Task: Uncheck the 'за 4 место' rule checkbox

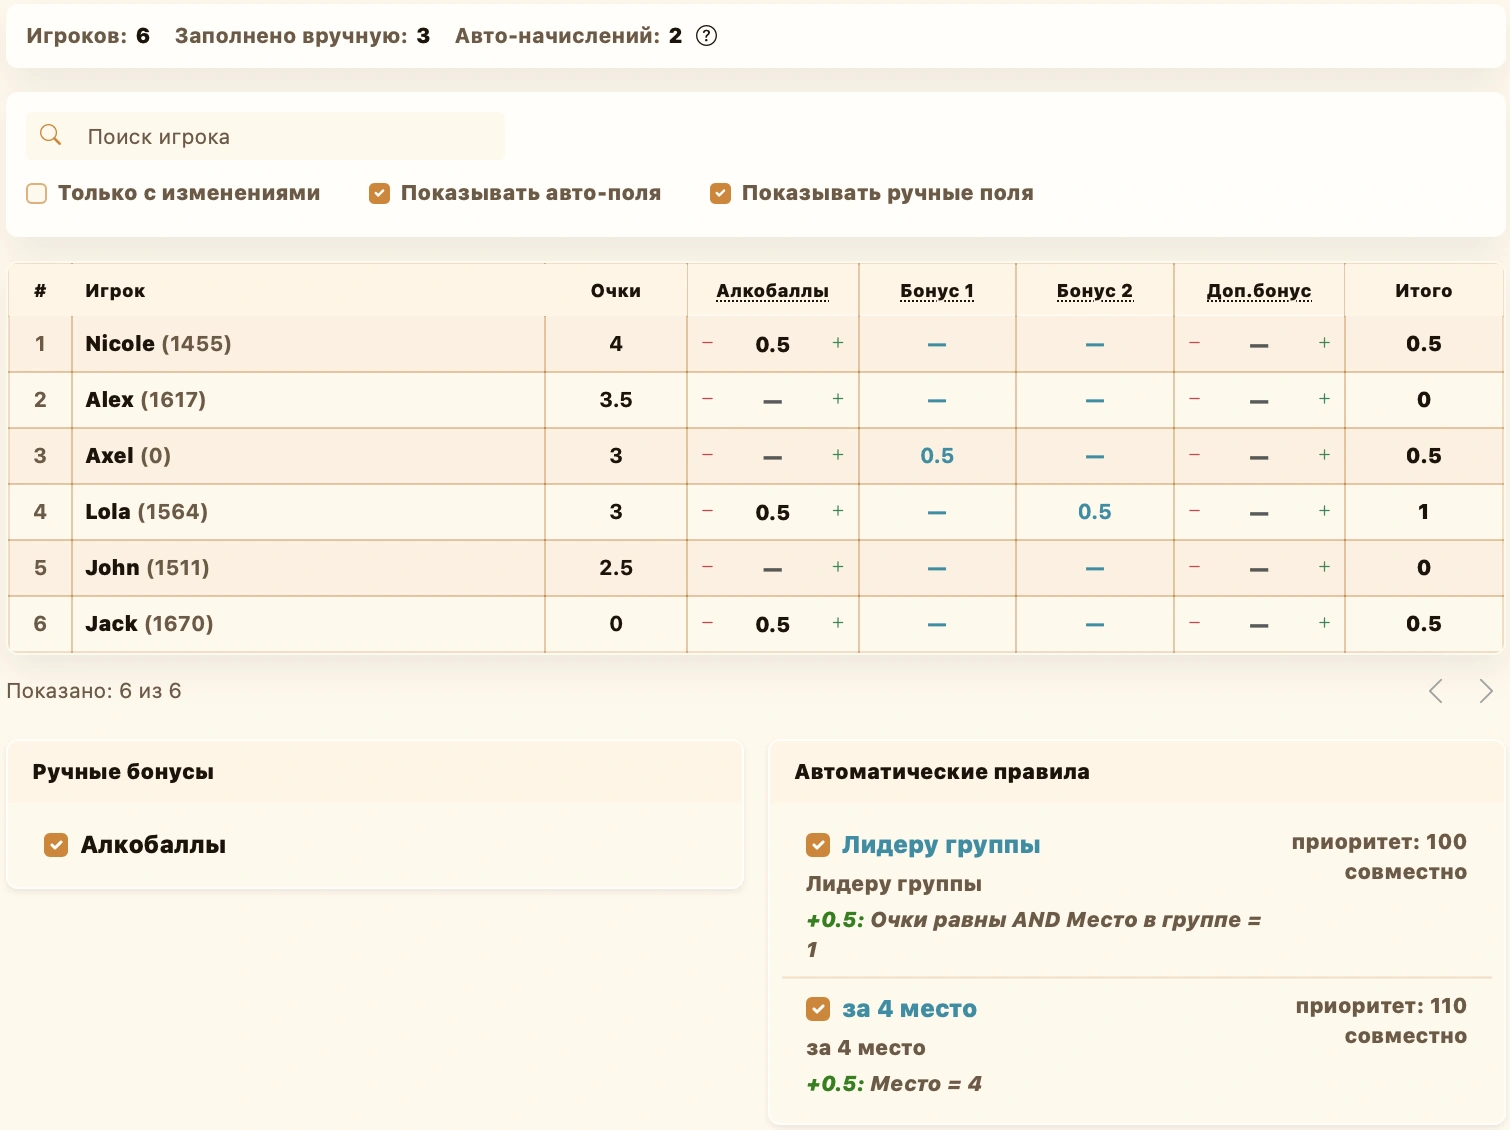Action: click(x=818, y=1009)
